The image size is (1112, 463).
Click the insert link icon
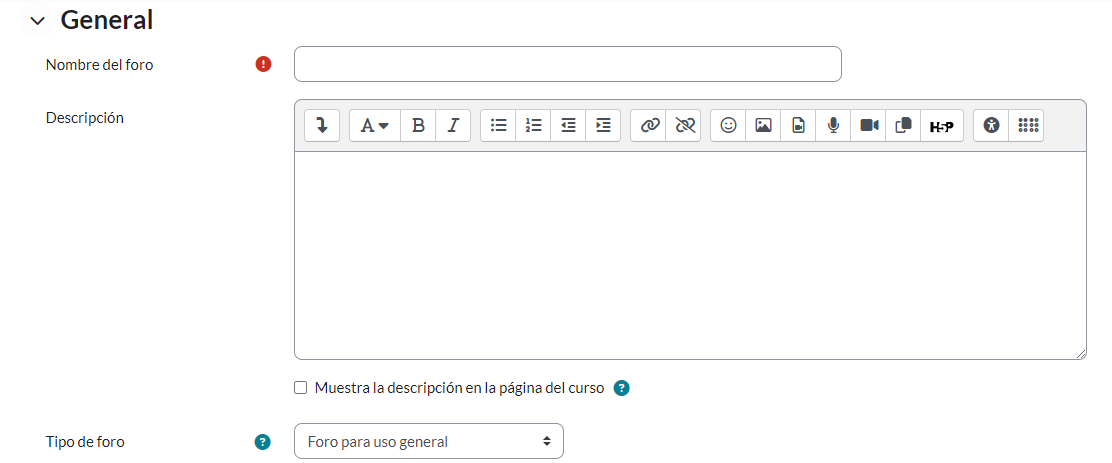[650, 125]
